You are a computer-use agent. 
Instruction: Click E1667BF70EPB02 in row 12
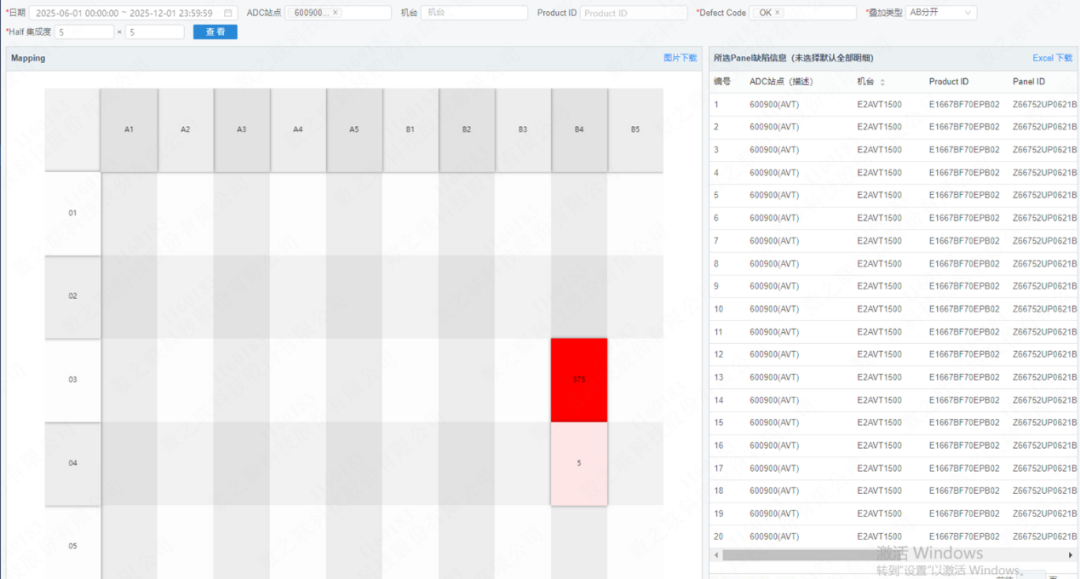point(964,355)
